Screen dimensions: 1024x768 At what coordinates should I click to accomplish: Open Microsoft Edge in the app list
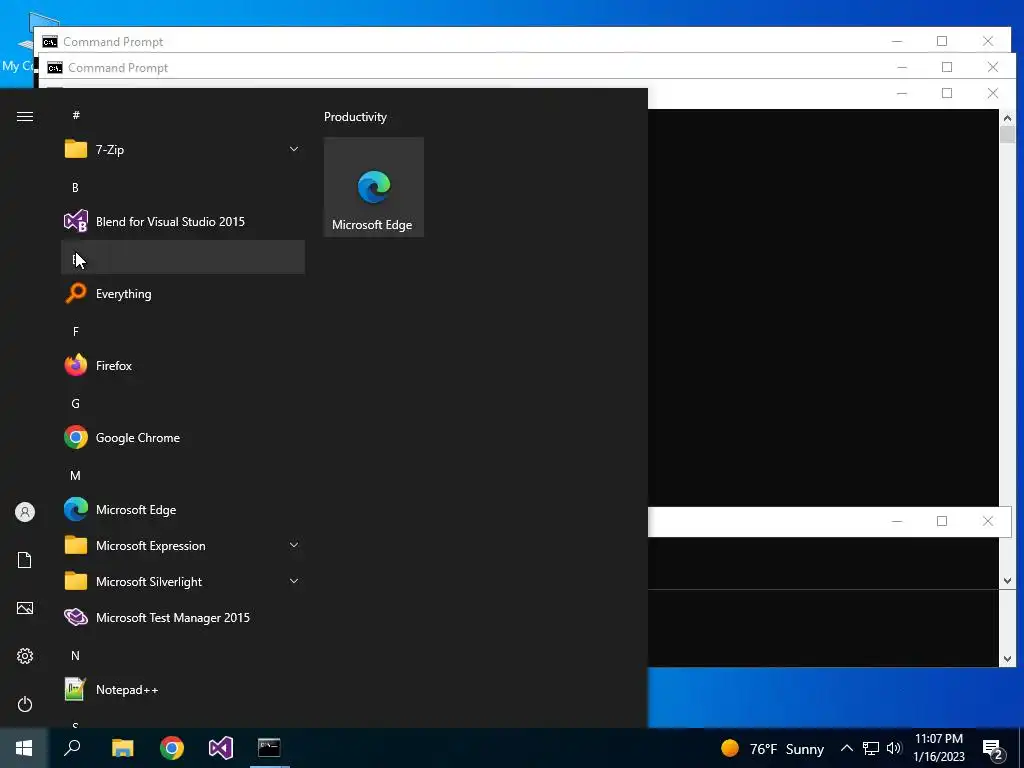point(183,509)
